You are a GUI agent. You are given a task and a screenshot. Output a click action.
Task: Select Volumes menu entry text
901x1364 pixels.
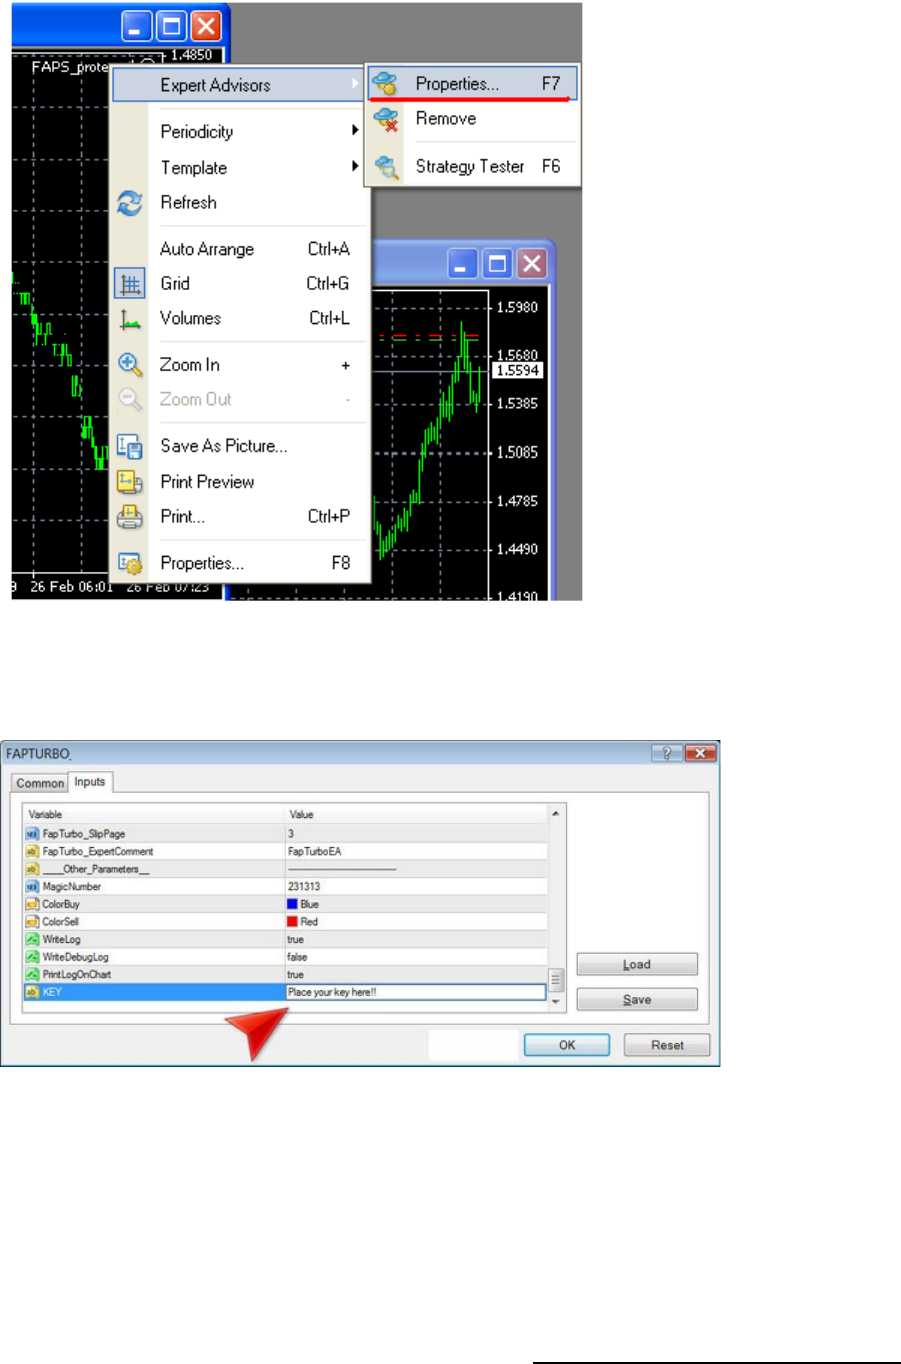(x=190, y=319)
